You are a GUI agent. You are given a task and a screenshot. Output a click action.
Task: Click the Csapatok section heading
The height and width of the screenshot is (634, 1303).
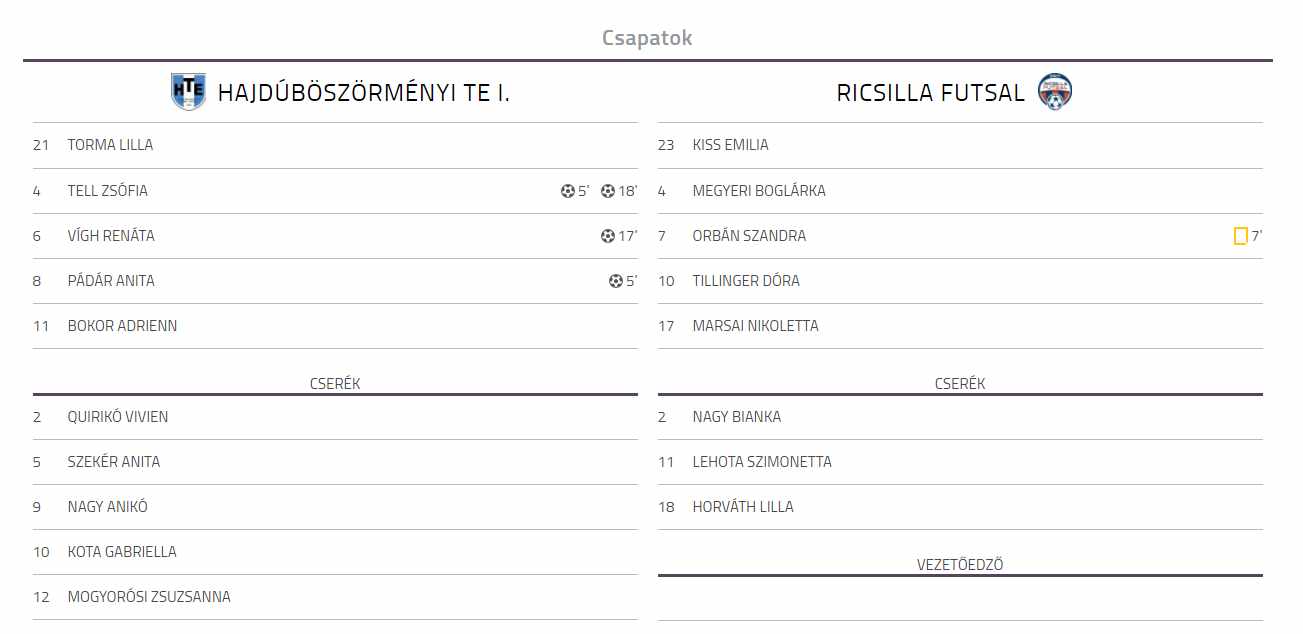pyautogui.click(x=647, y=38)
